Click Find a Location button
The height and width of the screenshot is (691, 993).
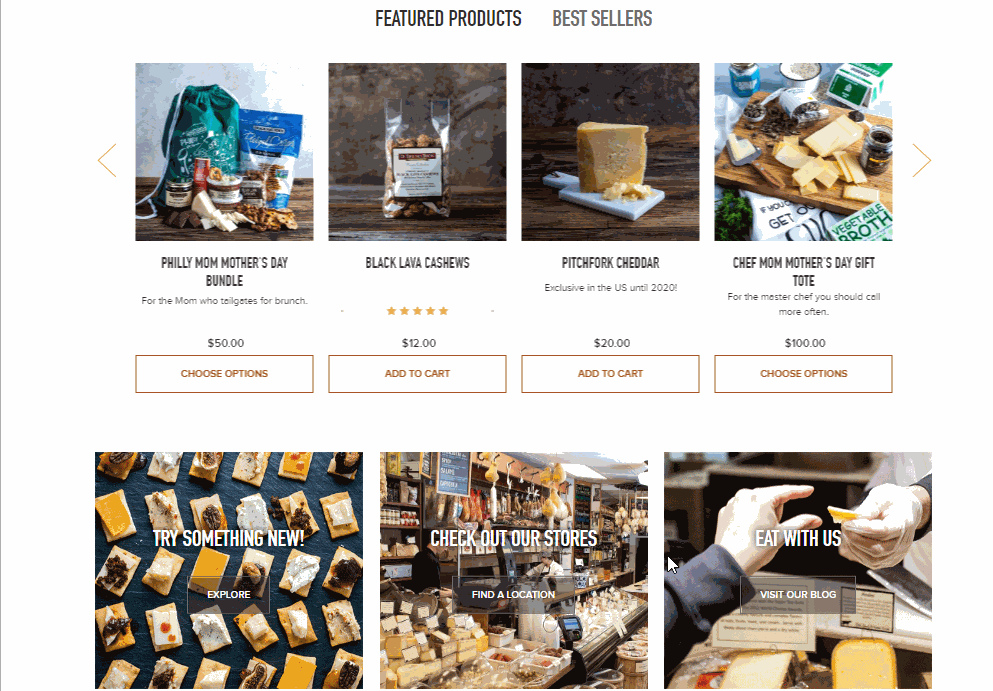pyautogui.click(x=513, y=595)
